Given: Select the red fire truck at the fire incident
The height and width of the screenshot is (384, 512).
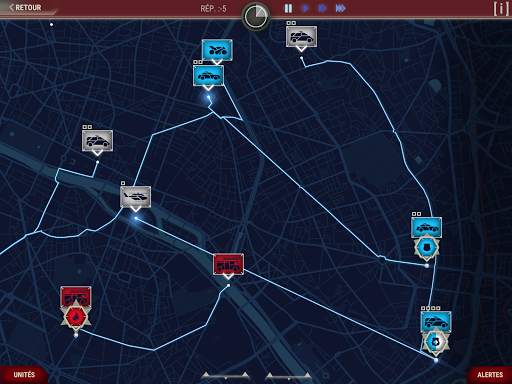Looking at the screenshot, I should click(x=76, y=295).
